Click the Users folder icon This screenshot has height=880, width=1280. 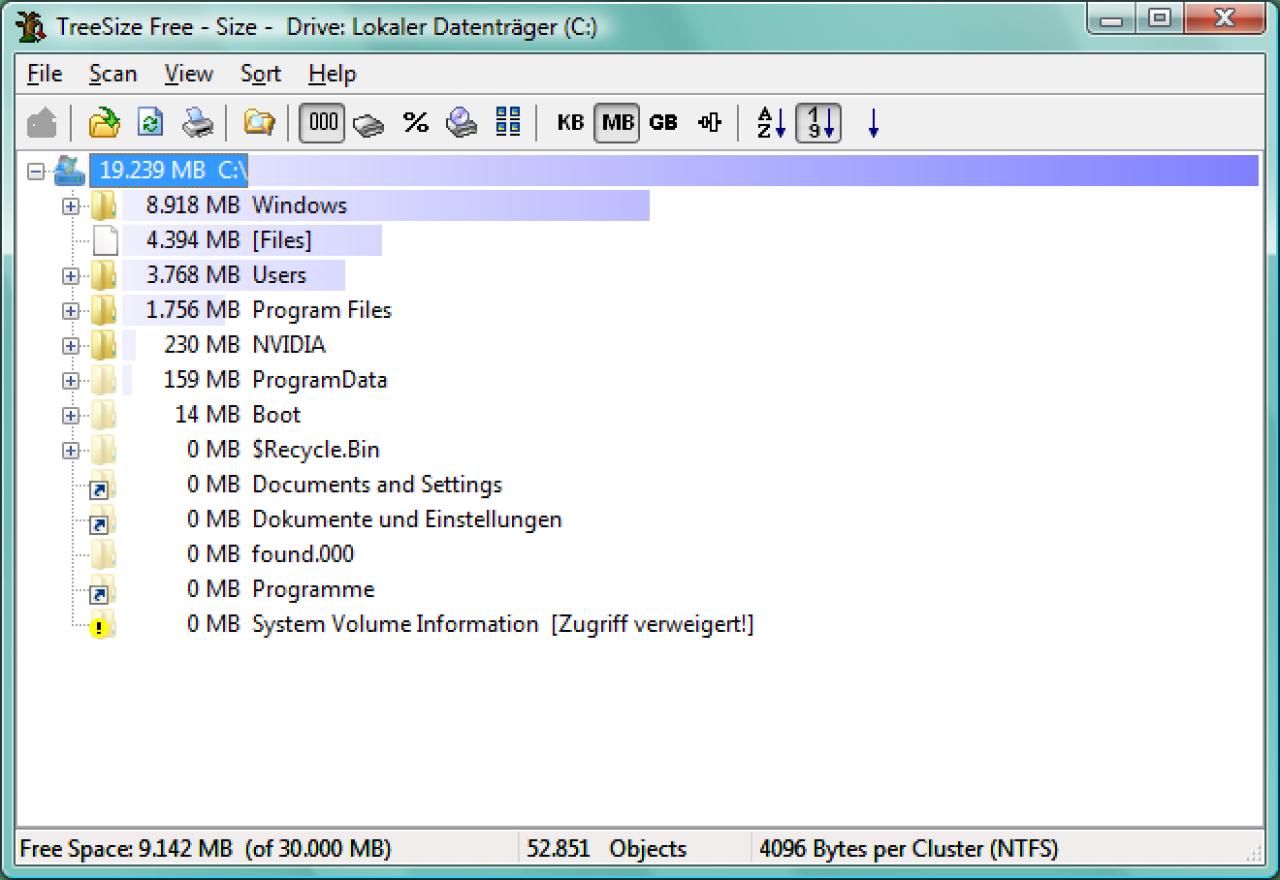click(x=104, y=276)
